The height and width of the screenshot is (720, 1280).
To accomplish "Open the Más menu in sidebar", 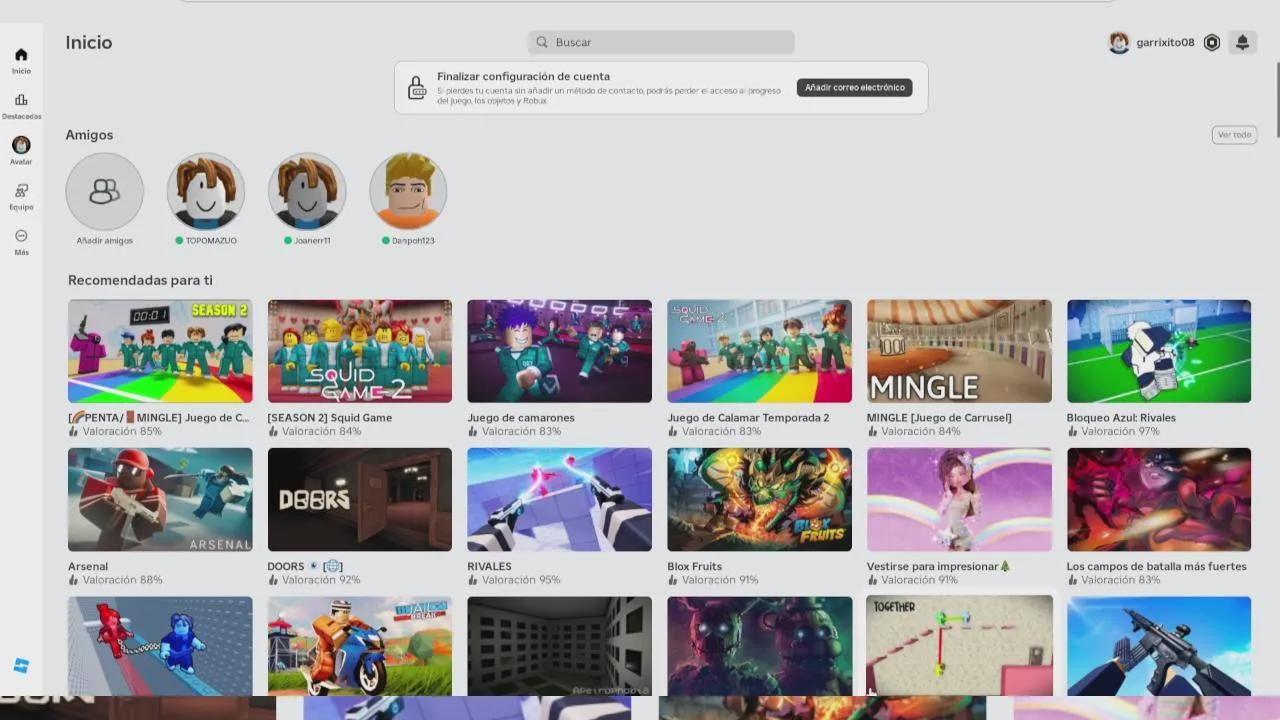I will click(21, 242).
